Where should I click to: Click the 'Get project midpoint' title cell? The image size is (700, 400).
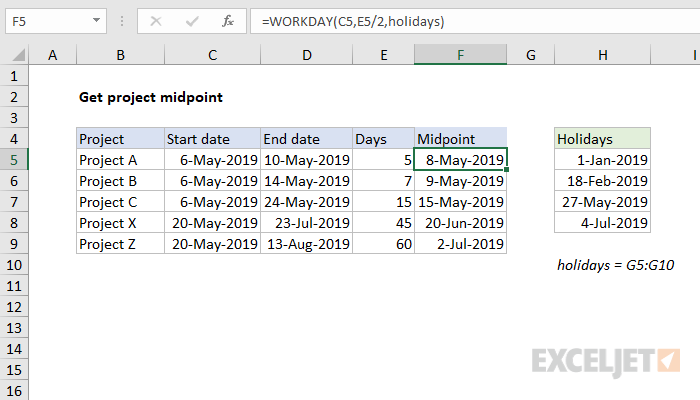(150, 97)
